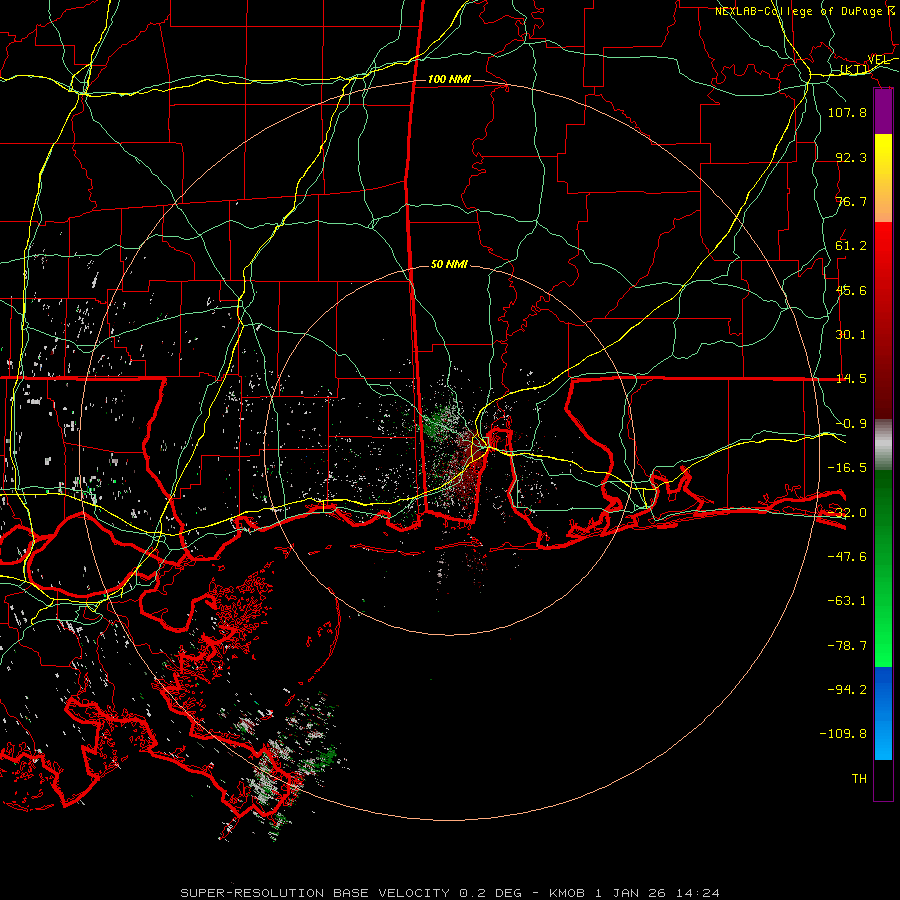Screen dimensions: 900x900
Task: Click the -109.8 value on velocity scale
Action: (843, 734)
